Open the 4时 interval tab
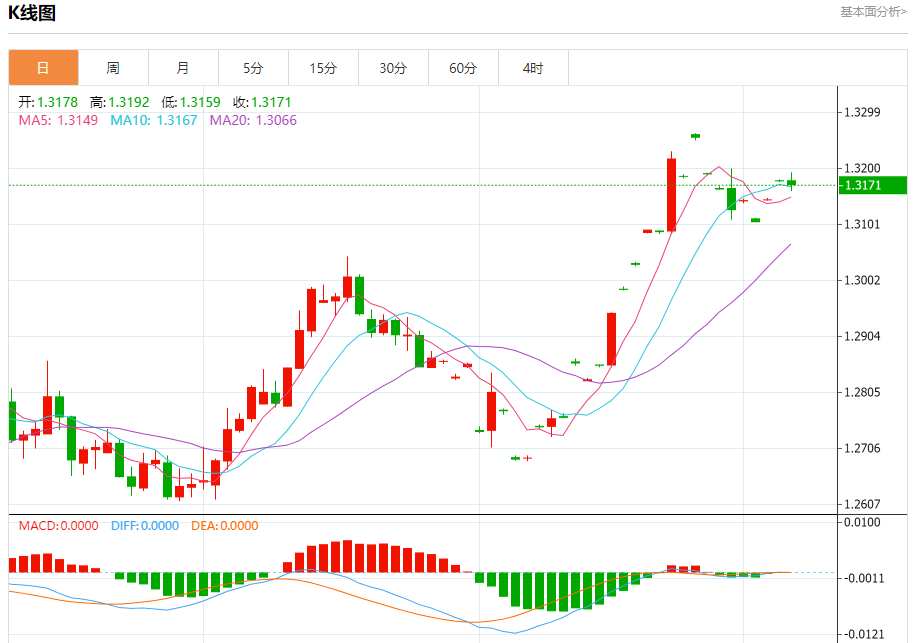The image size is (914, 643). pos(533,68)
